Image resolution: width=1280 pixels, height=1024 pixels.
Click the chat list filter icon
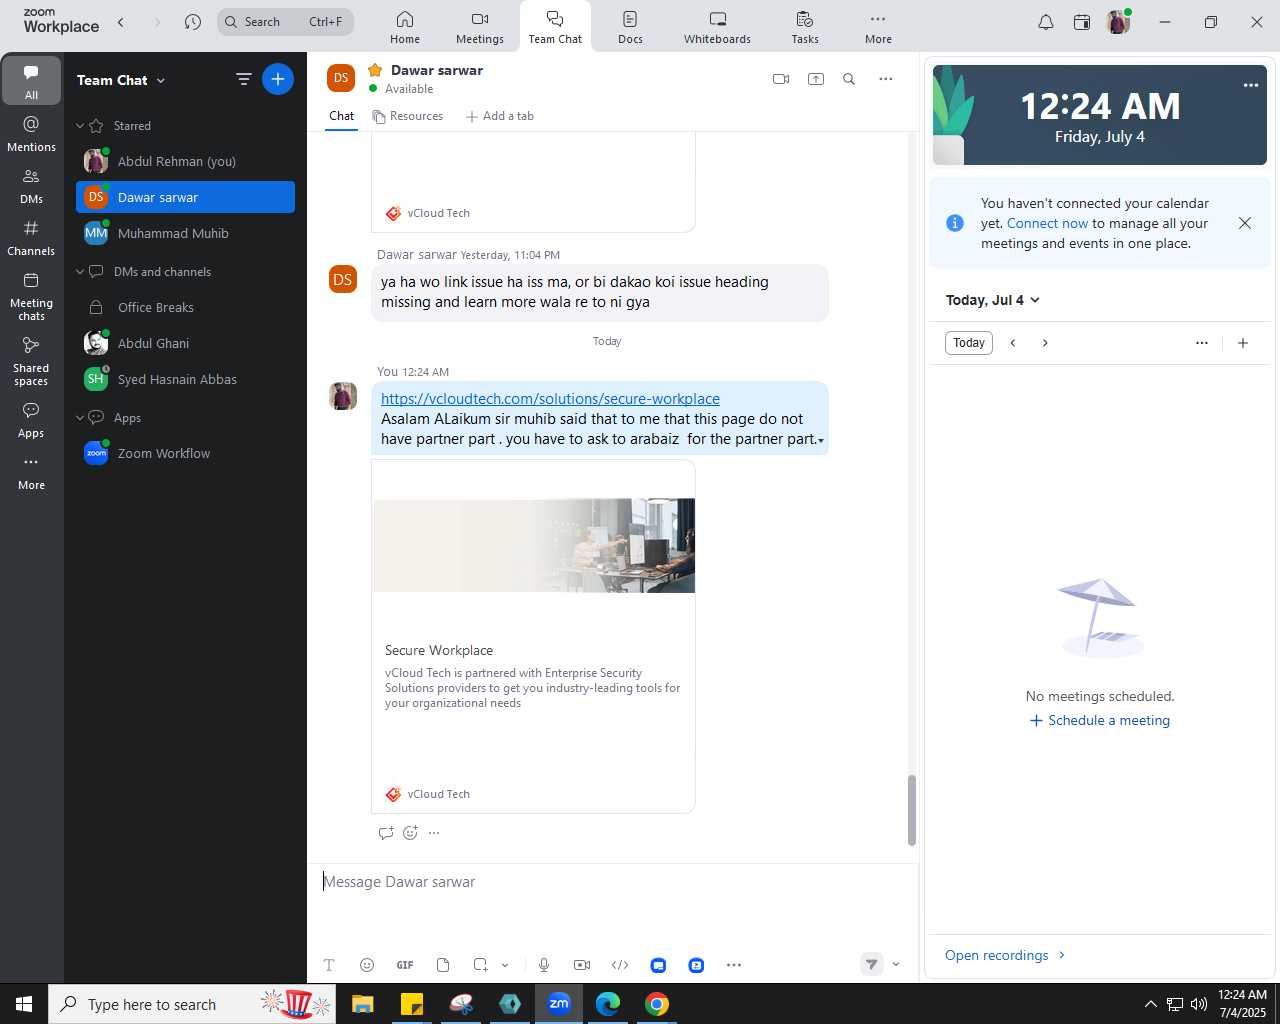pos(243,79)
